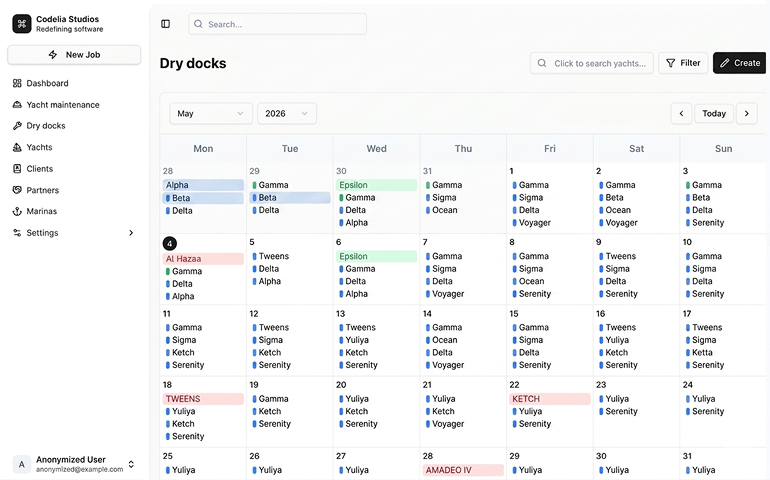The width and height of the screenshot is (770, 480).
Task: Click the magnifier icon in top search
Action: 198,24
